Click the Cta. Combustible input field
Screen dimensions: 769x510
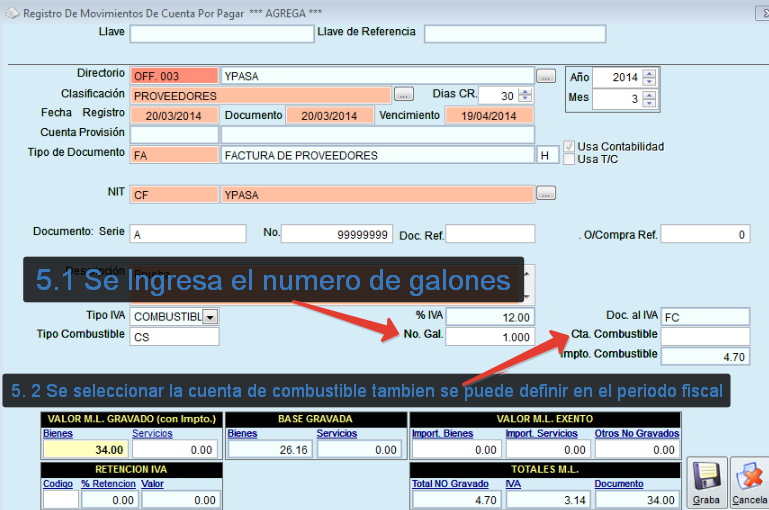(x=704, y=336)
